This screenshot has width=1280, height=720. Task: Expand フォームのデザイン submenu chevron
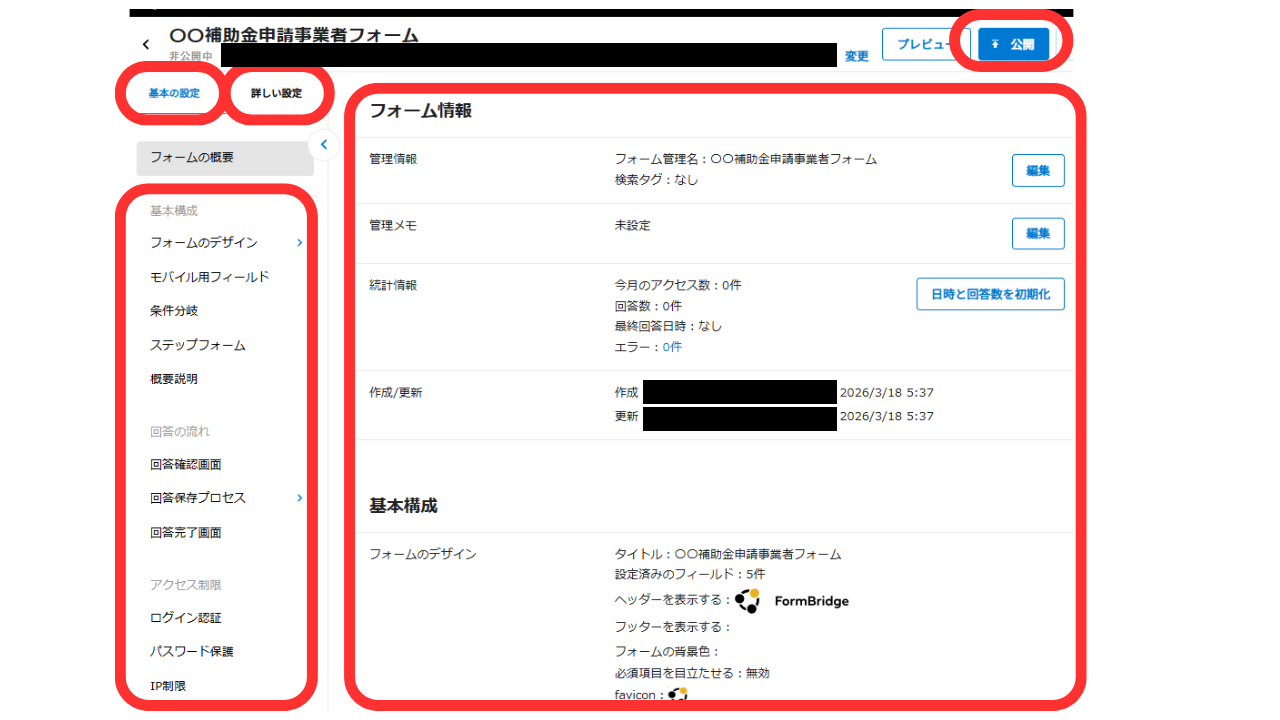pos(299,242)
